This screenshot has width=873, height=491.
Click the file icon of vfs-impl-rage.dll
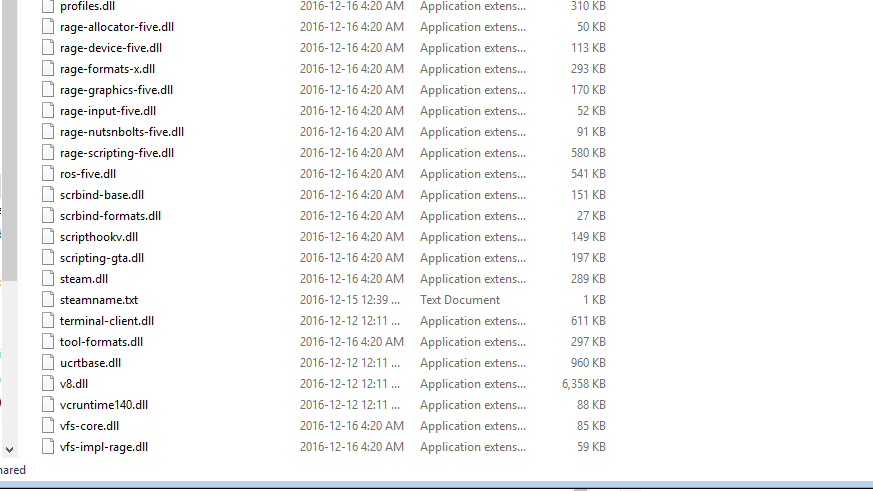pos(48,446)
